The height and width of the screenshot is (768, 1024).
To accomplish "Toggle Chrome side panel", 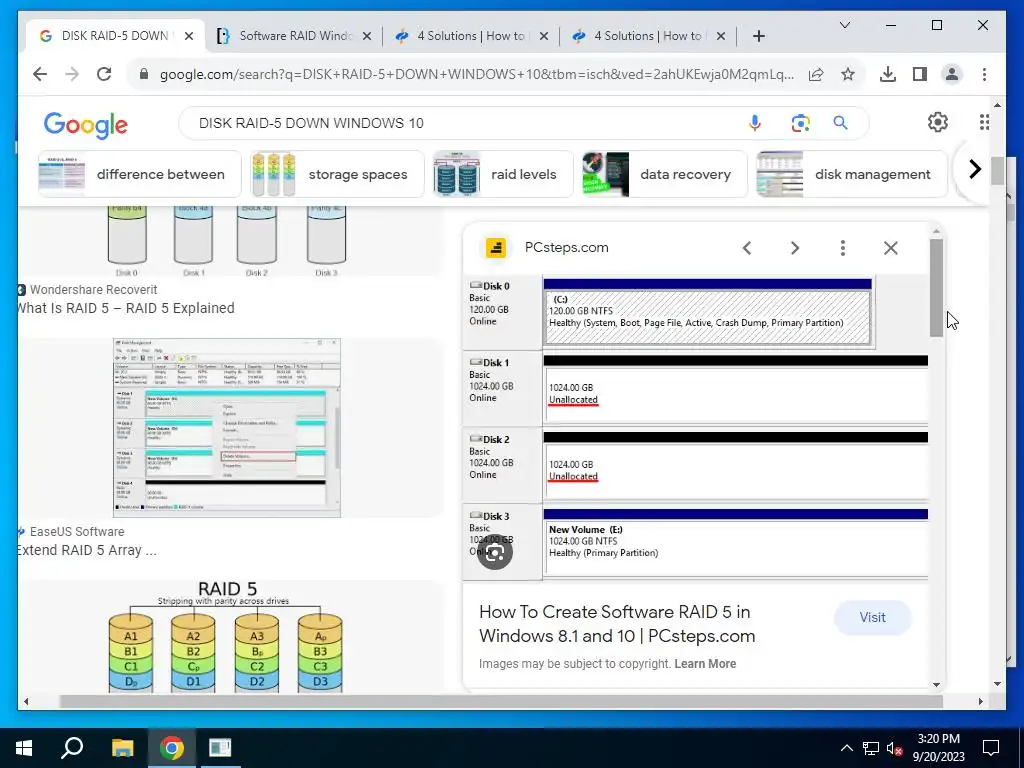I will click(x=920, y=74).
